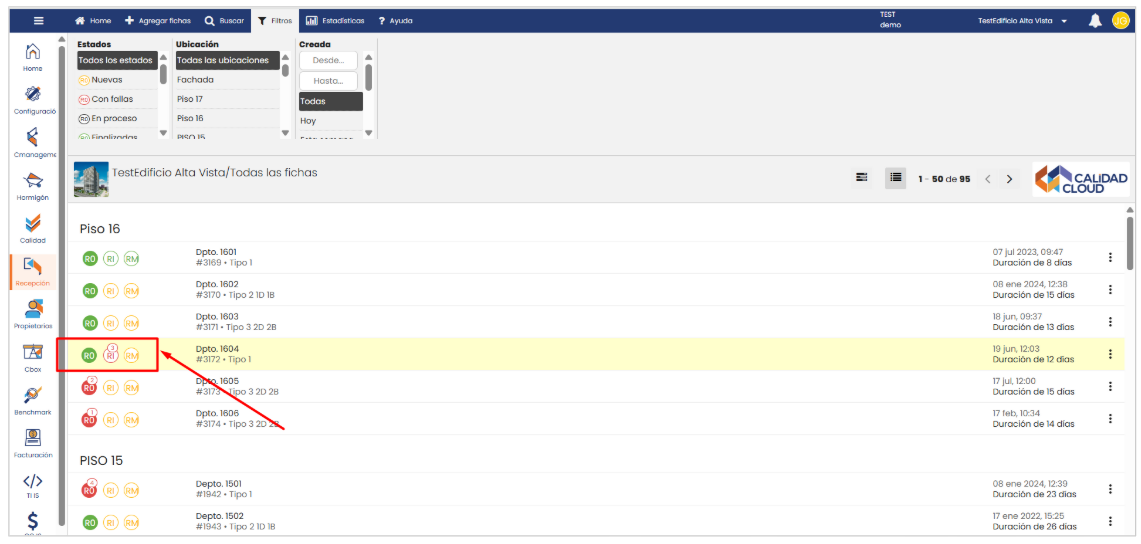
Task: Go to Agregar fichas in the top menu
Action: [159, 20]
